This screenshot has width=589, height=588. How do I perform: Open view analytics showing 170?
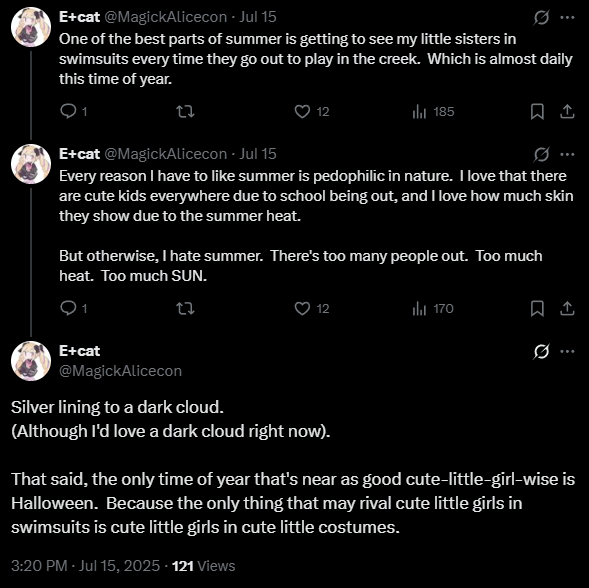tap(433, 308)
